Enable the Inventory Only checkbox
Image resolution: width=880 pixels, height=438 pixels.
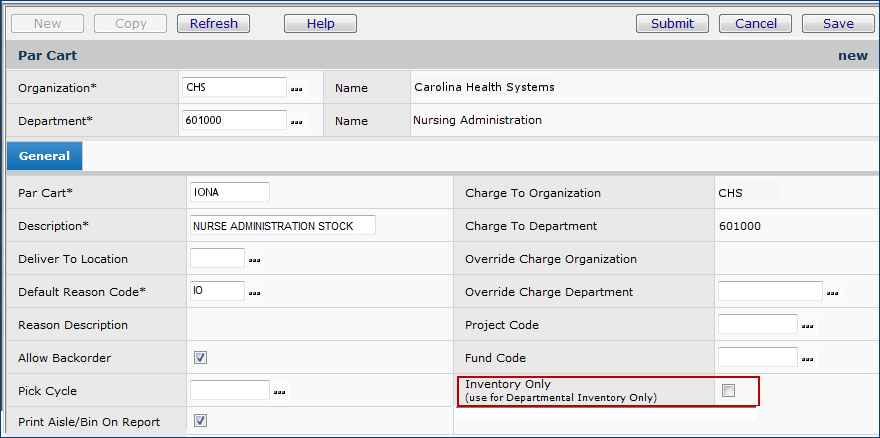pos(729,390)
